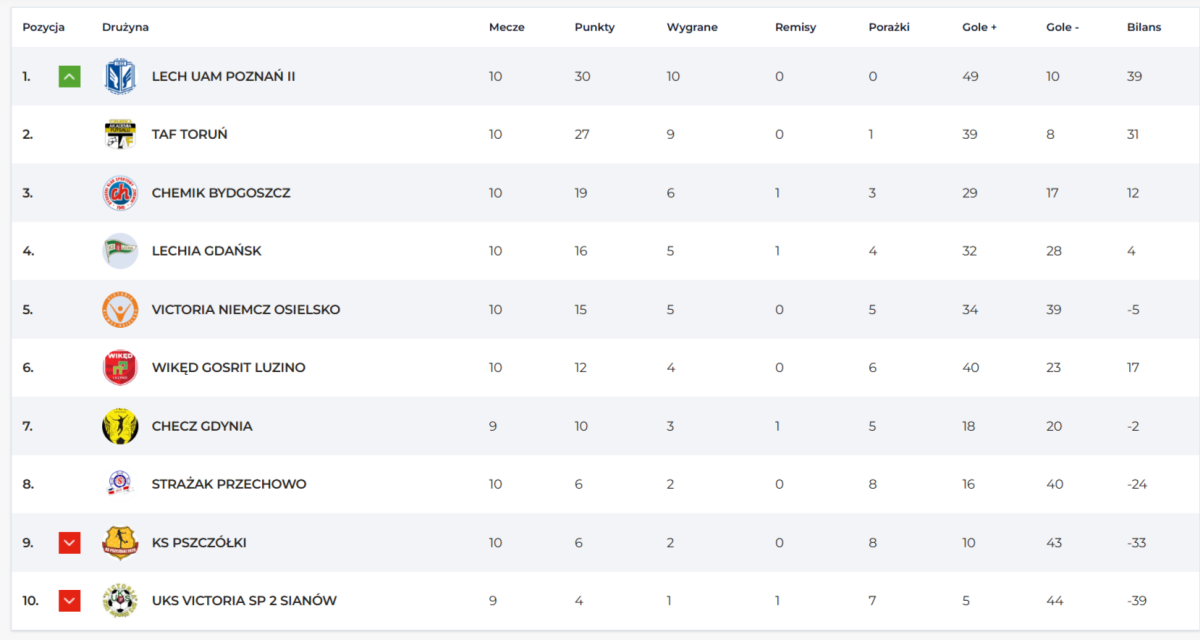This screenshot has width=1200, height=640.
Task: Click the Chemik Bydgoszcz club crest
Action: 120,193
